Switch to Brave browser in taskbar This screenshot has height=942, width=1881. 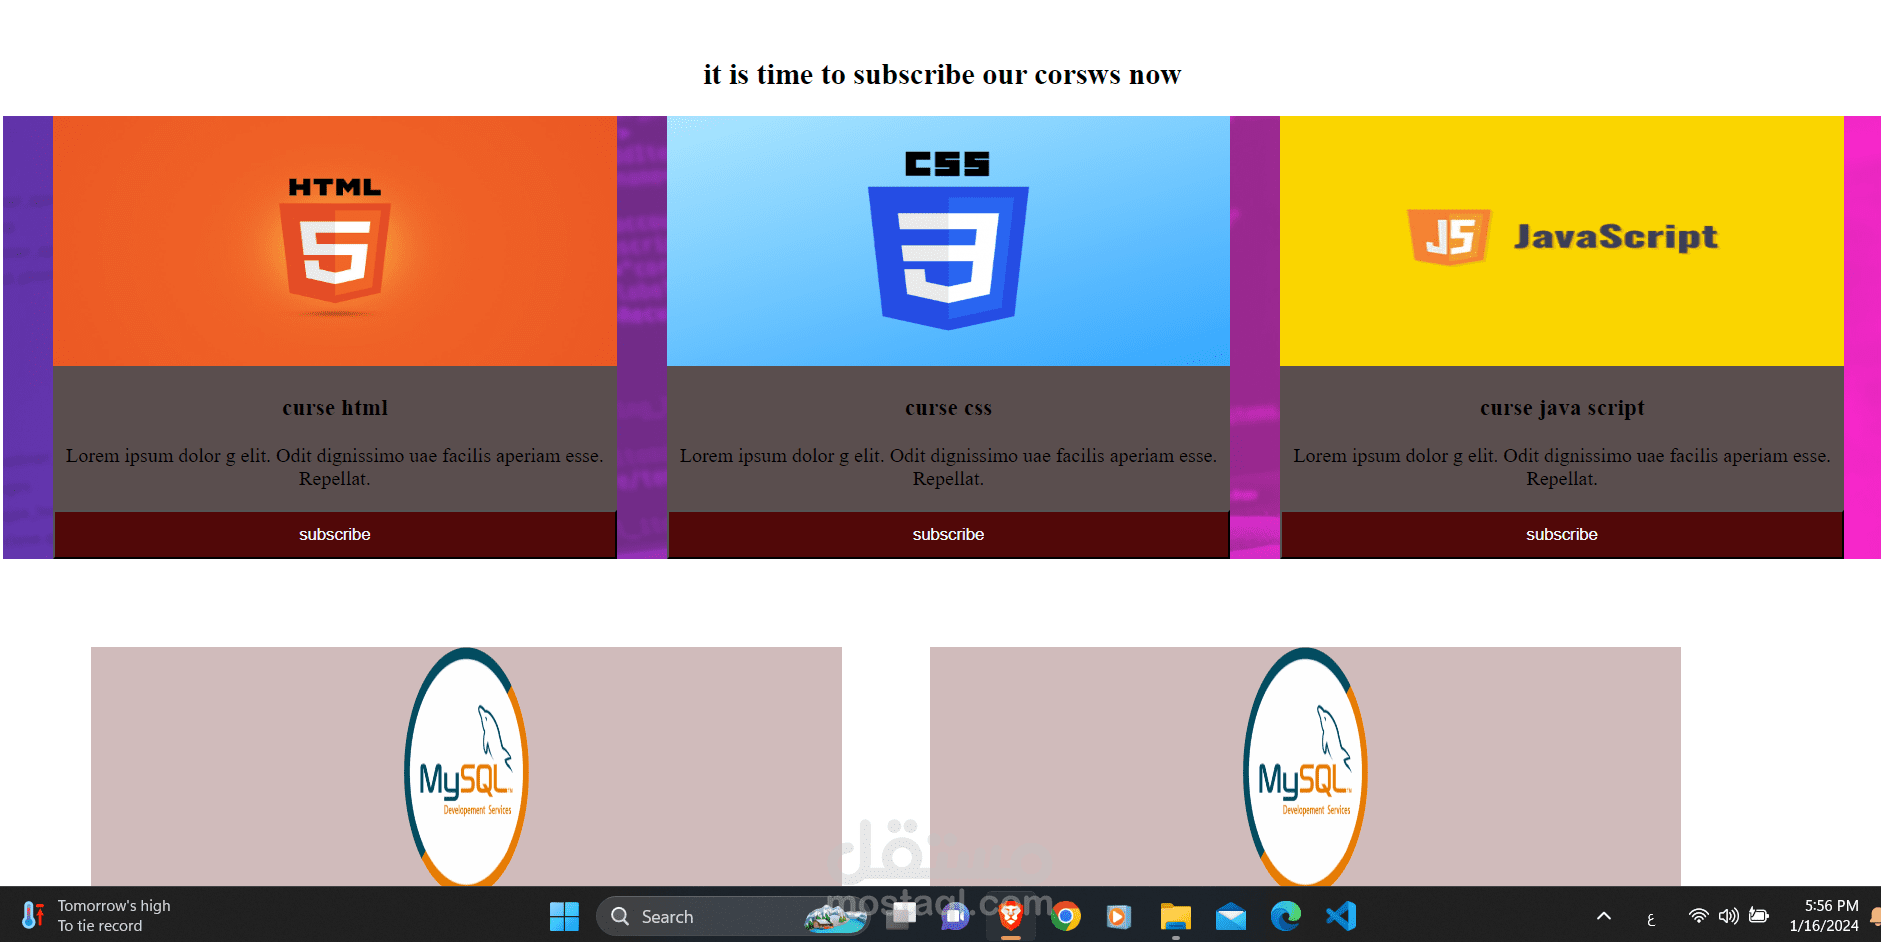point(1011,916)
